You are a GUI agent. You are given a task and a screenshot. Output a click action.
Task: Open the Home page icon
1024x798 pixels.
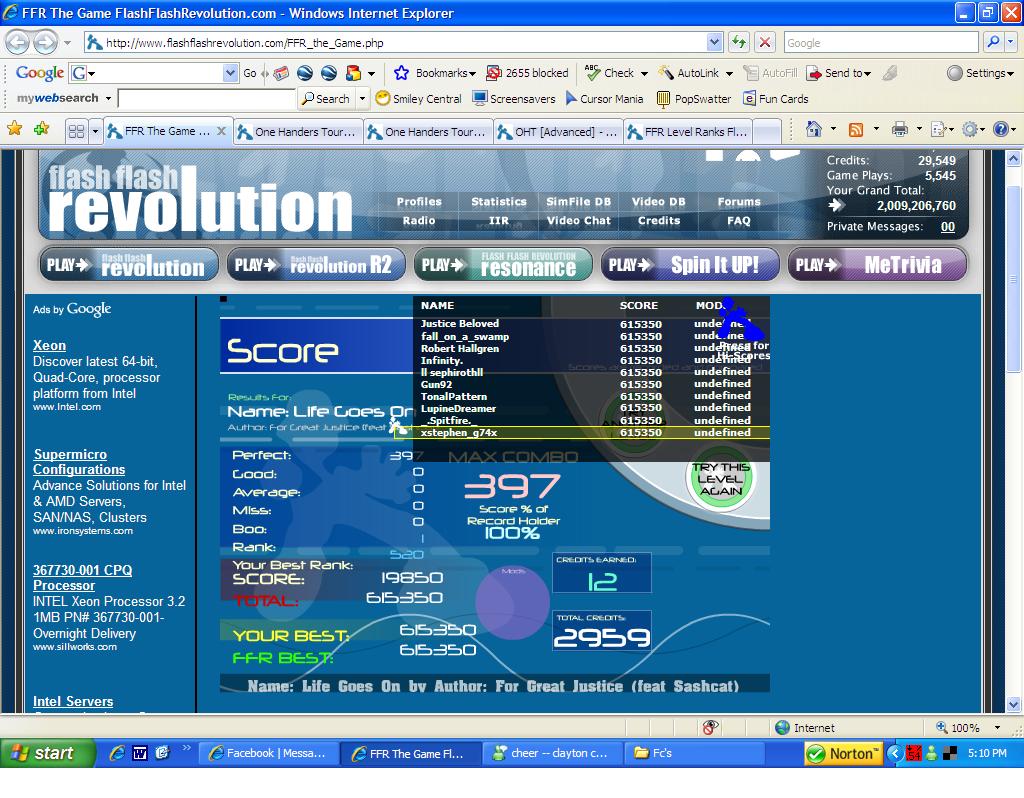tap(814, 129)
